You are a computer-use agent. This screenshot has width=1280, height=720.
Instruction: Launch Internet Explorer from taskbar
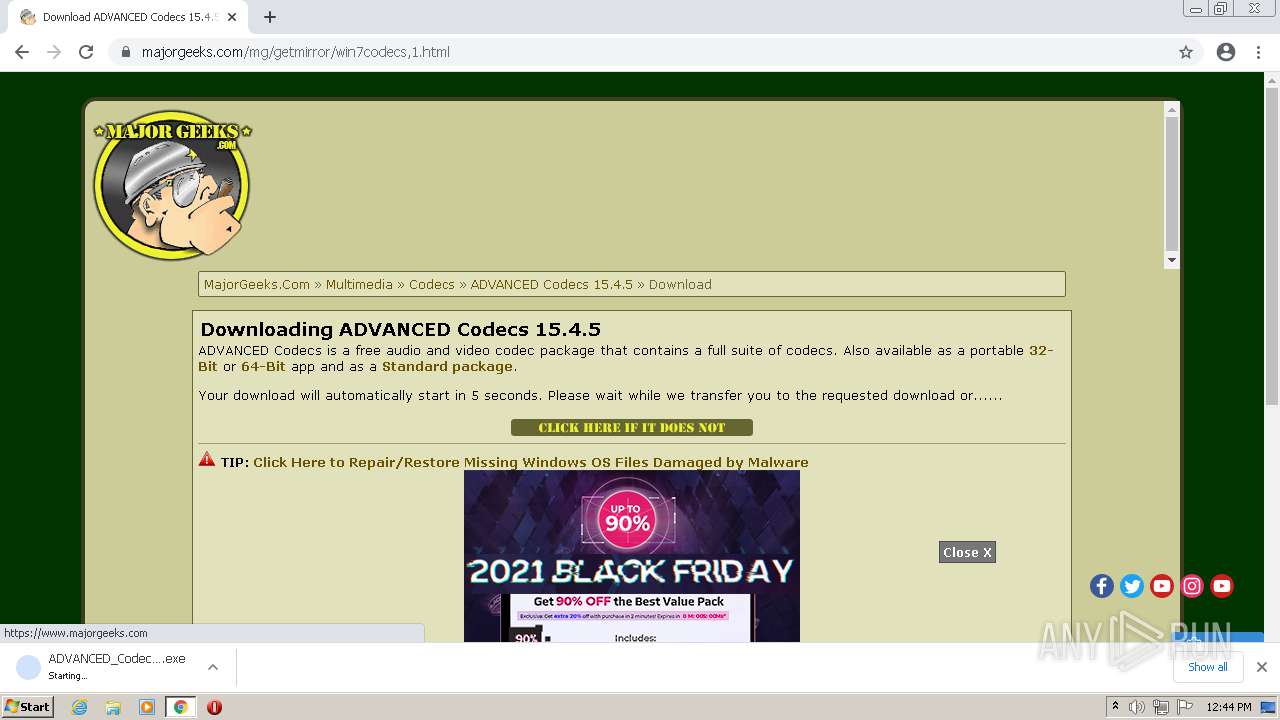click(79, 707)
